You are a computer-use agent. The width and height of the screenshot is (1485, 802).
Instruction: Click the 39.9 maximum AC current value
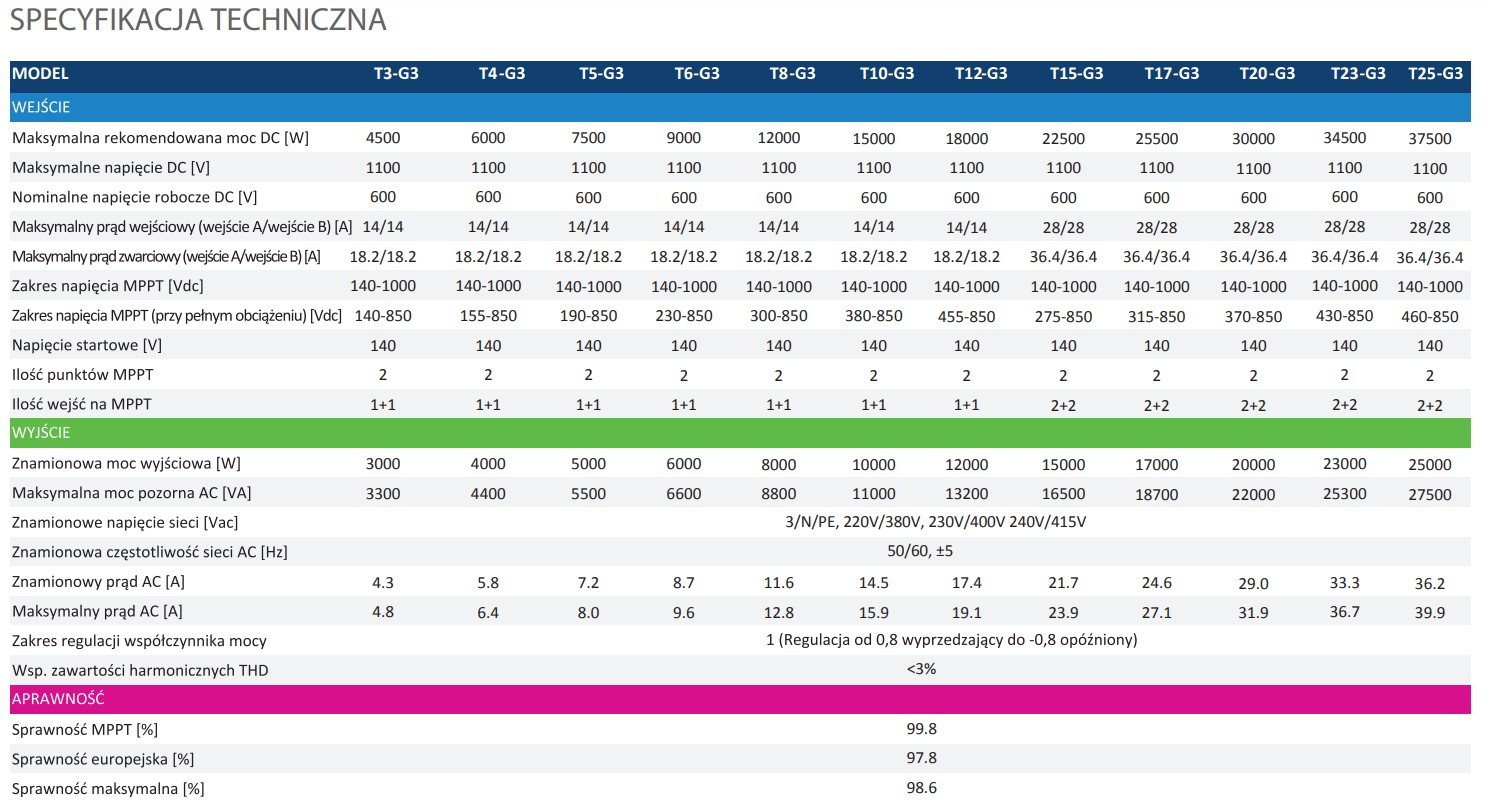click(x=1430, y=613)
